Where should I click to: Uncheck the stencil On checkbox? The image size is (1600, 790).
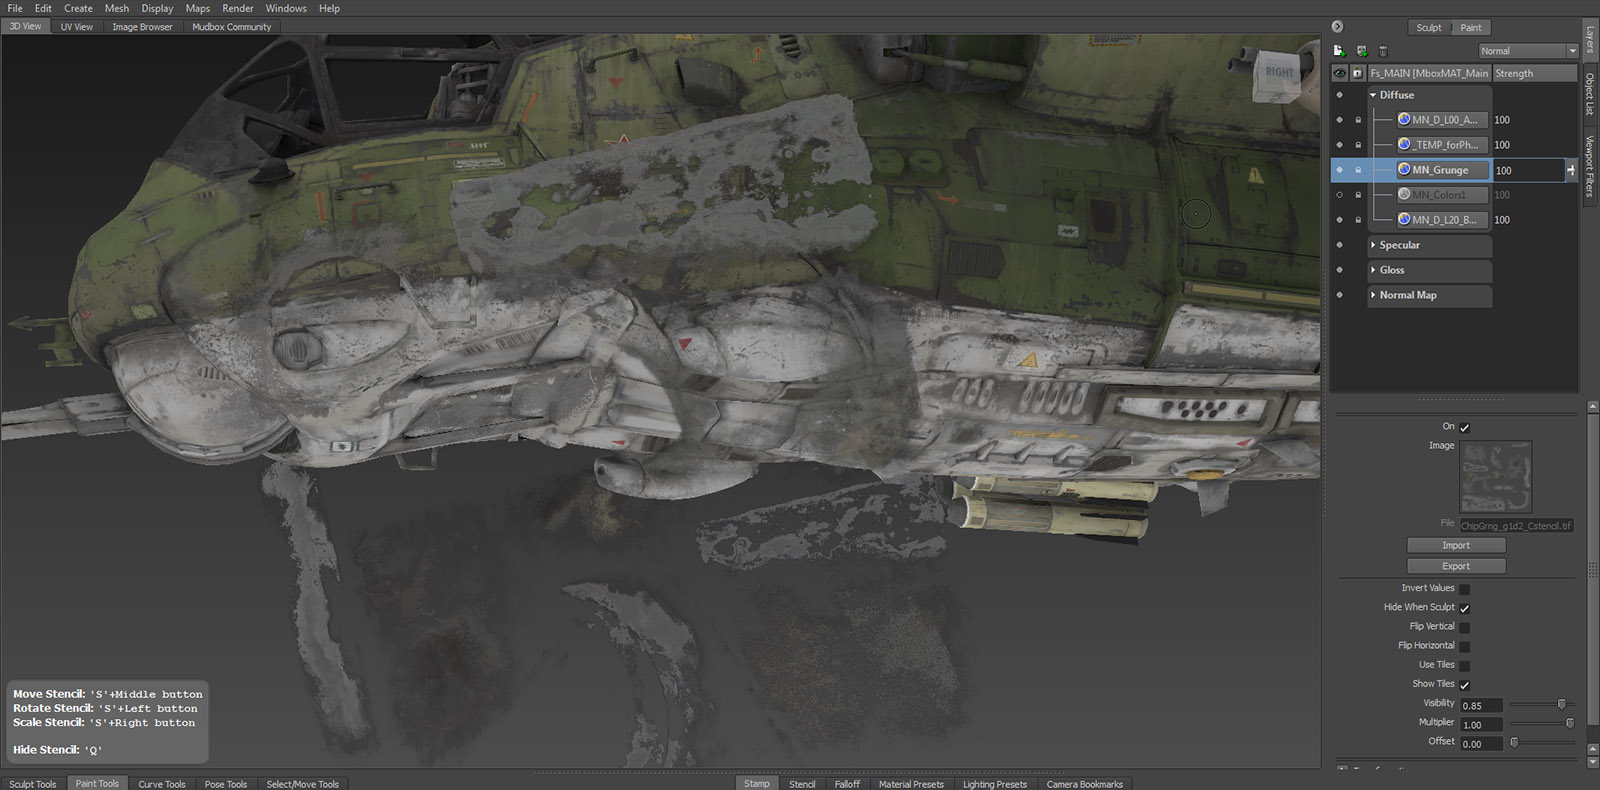1465,428
